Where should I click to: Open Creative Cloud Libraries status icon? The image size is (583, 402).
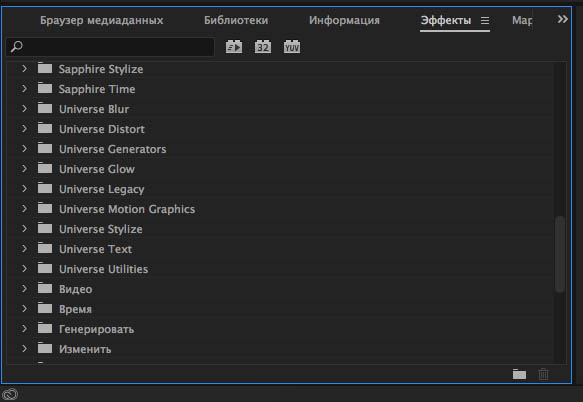click(10, 394)
